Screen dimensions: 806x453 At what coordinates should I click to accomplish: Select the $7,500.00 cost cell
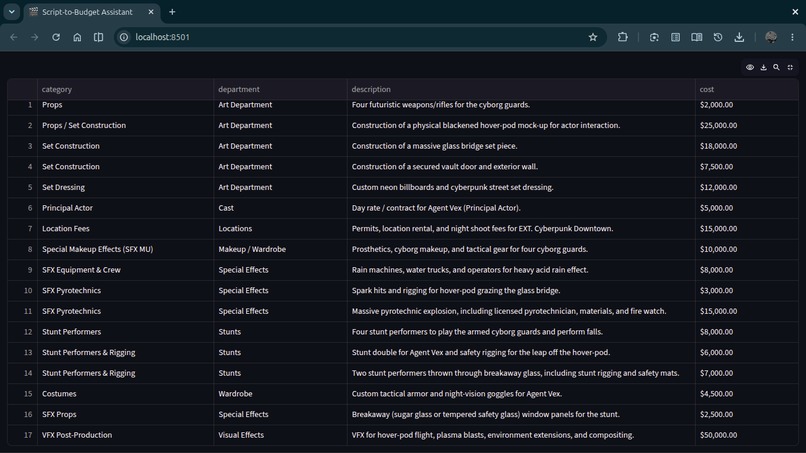(x=746, y=167)
